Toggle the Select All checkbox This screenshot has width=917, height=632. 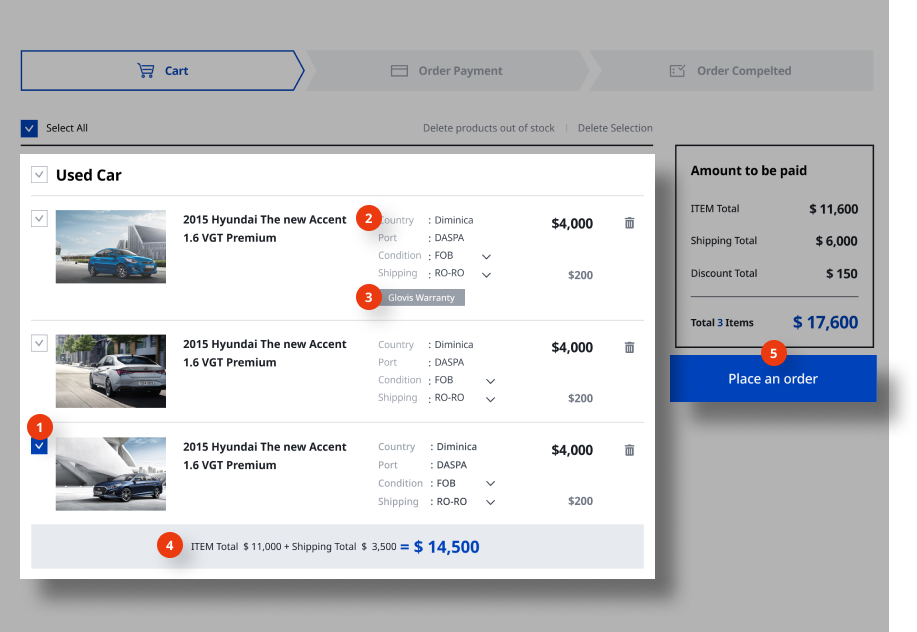29,128
